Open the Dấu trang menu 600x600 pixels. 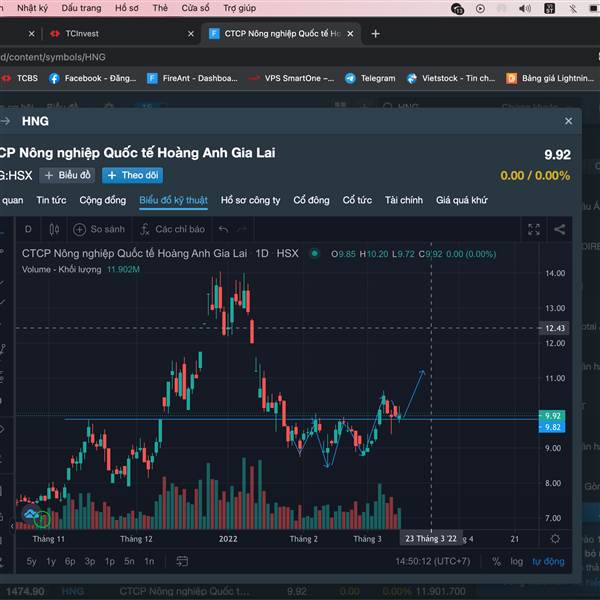tap(82, 8)
